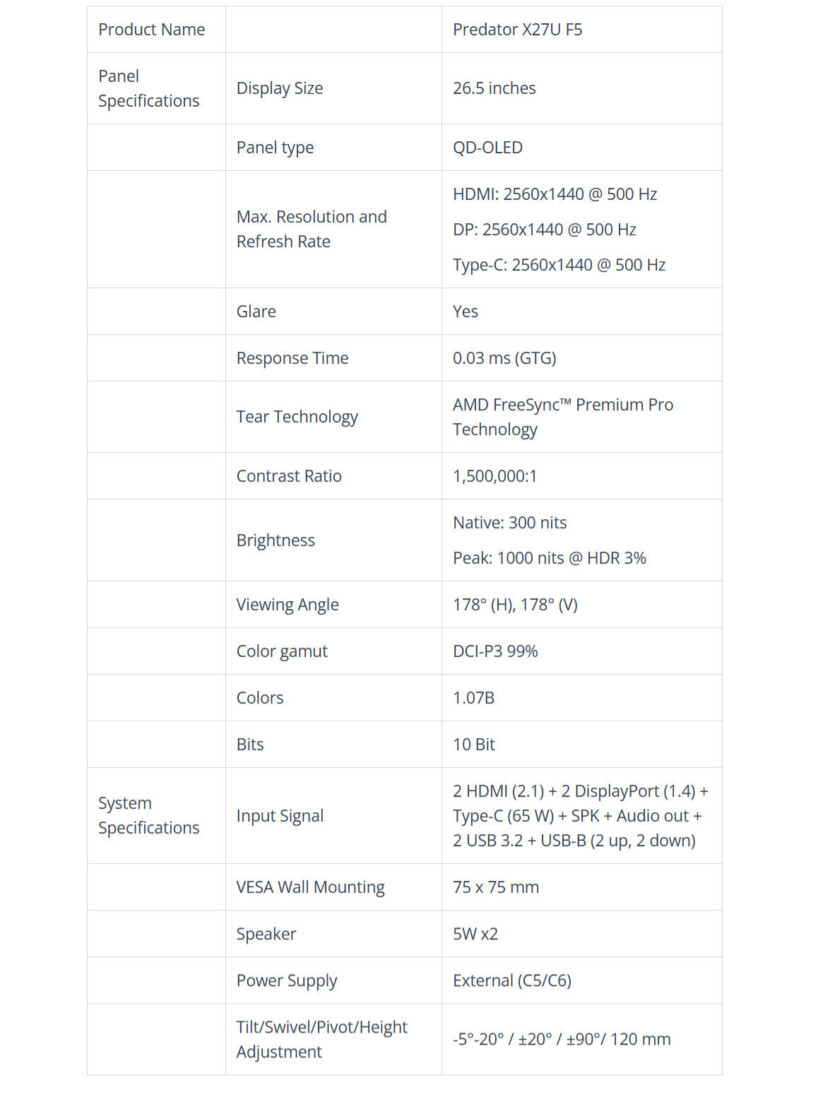Click the External (C5/C6) power supply value

click(512, 981)
